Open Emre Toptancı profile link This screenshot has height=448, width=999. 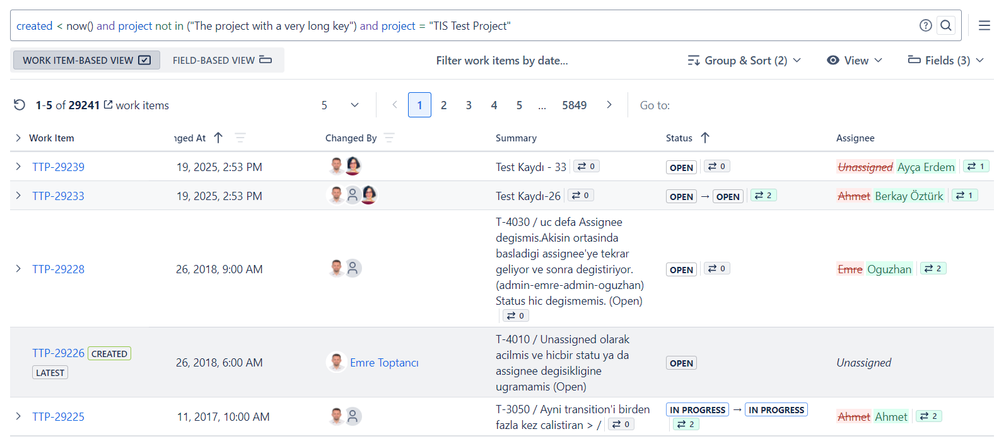(x=384, y=363)
